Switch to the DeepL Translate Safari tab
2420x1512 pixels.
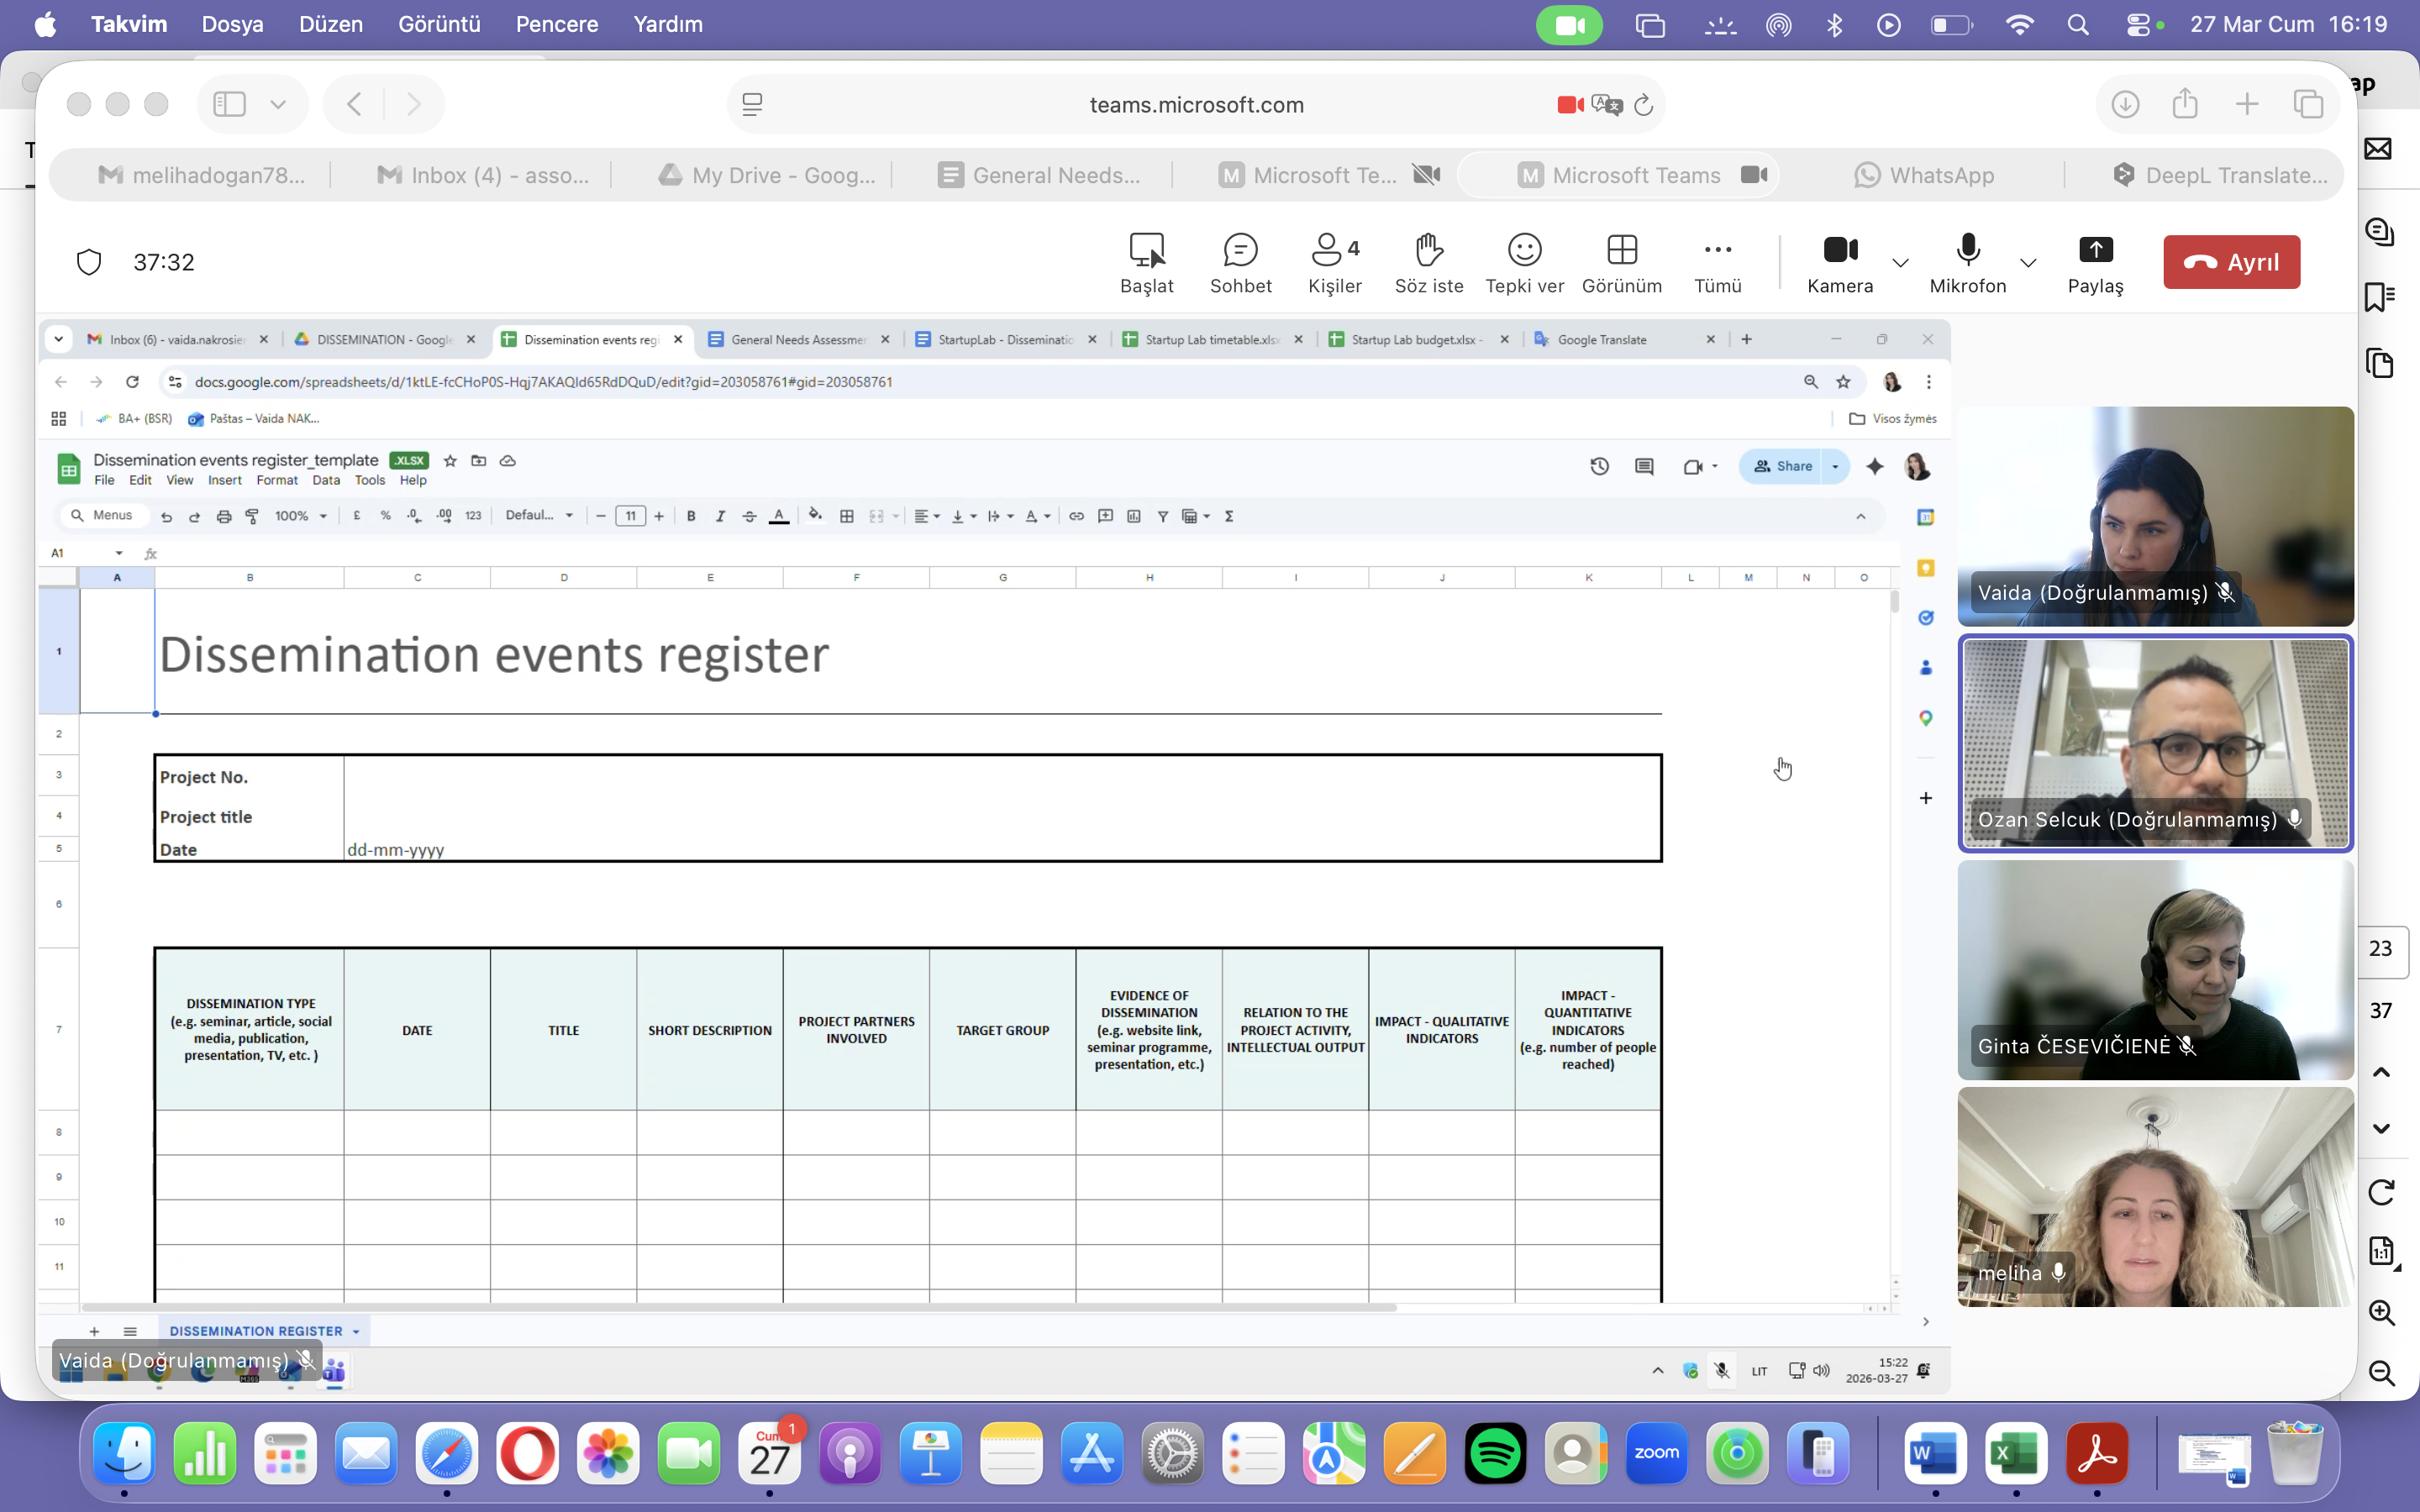click(x=2219, y=175)
